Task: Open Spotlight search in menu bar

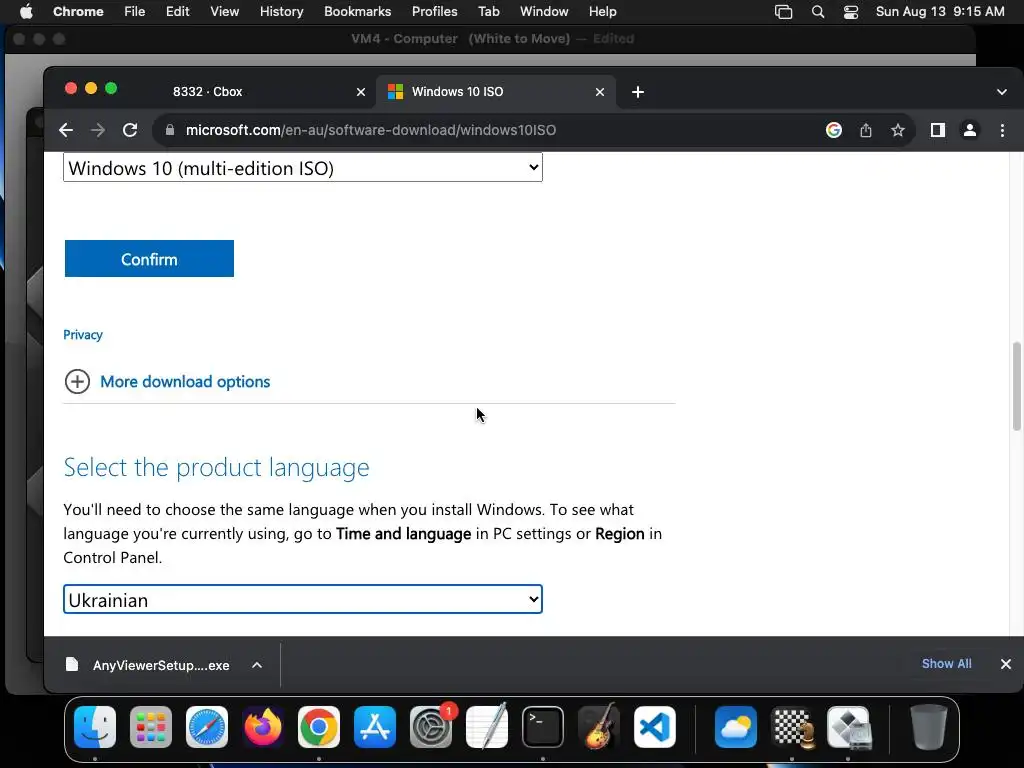Action: coord(818,12)
